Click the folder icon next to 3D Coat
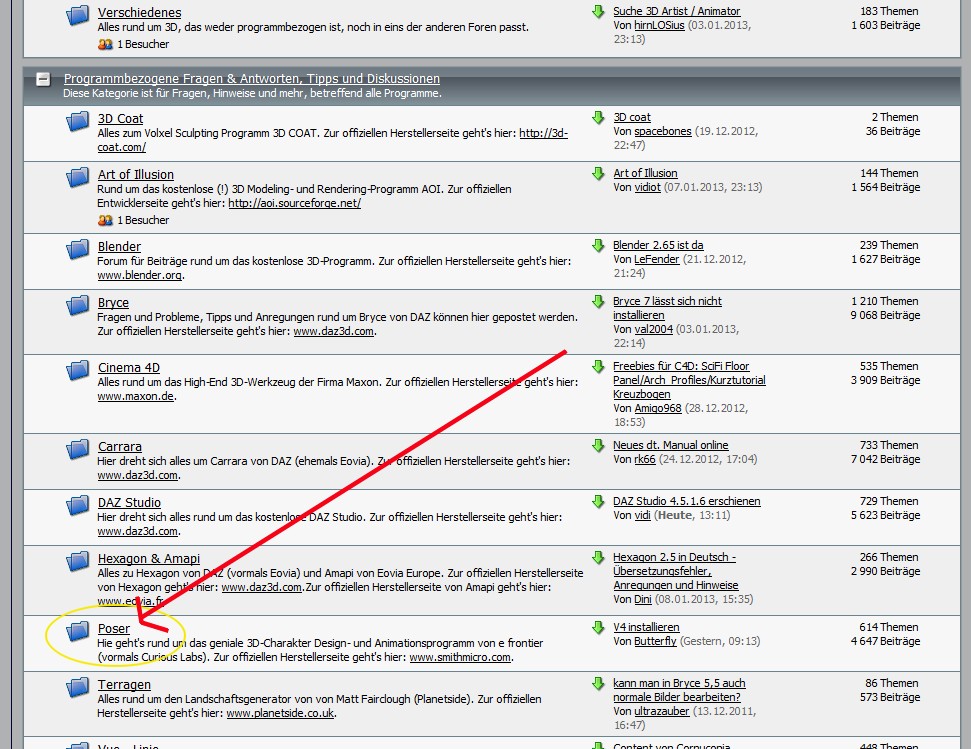Screen dimensions: 971x749 77,121
